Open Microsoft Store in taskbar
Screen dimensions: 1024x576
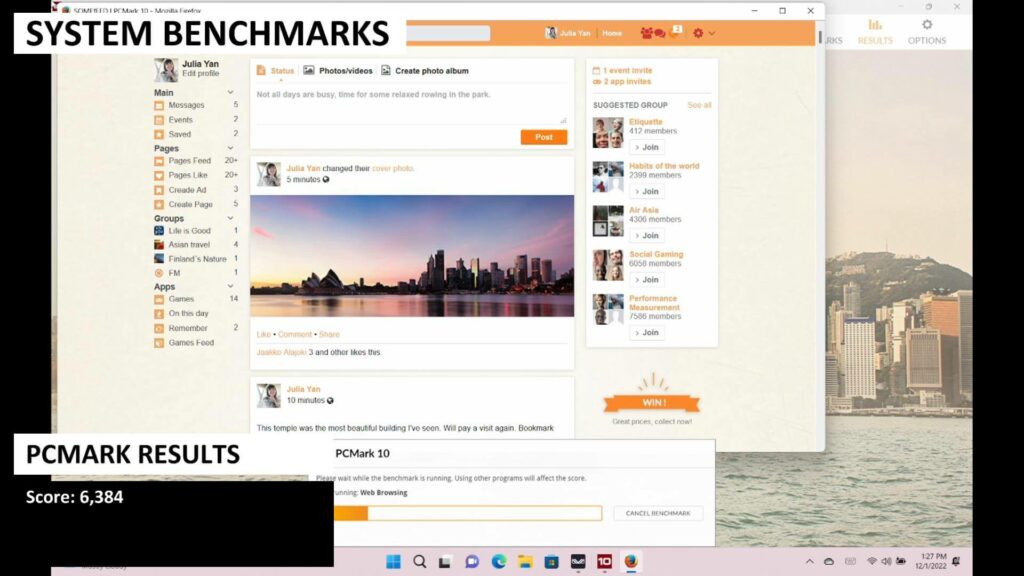pyautogui.click(x=552, y=561)
